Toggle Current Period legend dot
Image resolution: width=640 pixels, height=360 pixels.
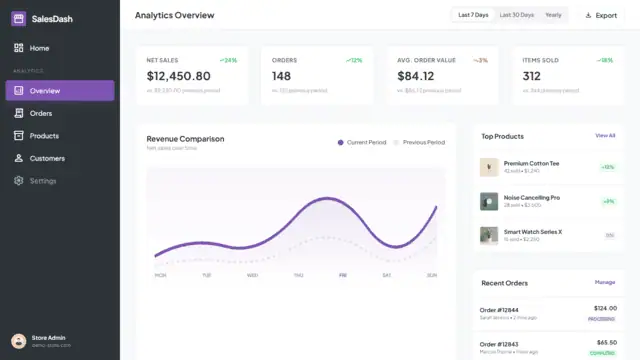340,142
